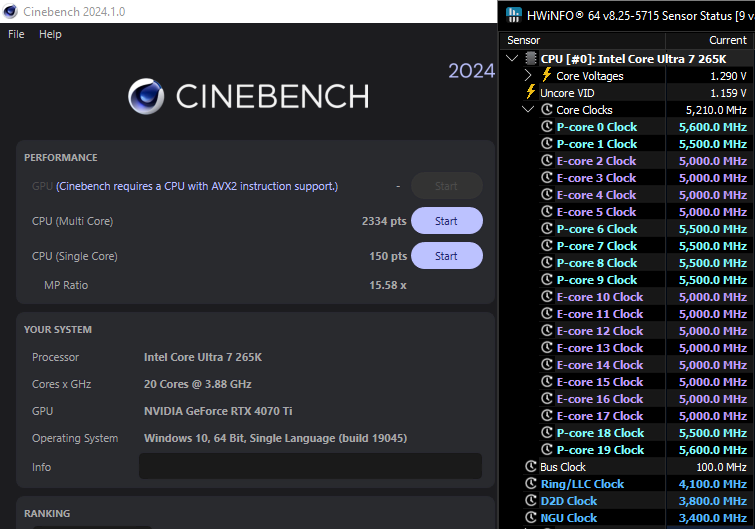Click the 20 Cores @ 3.88 GHz text
Screen dimensions: 755x529
[197, 384]
